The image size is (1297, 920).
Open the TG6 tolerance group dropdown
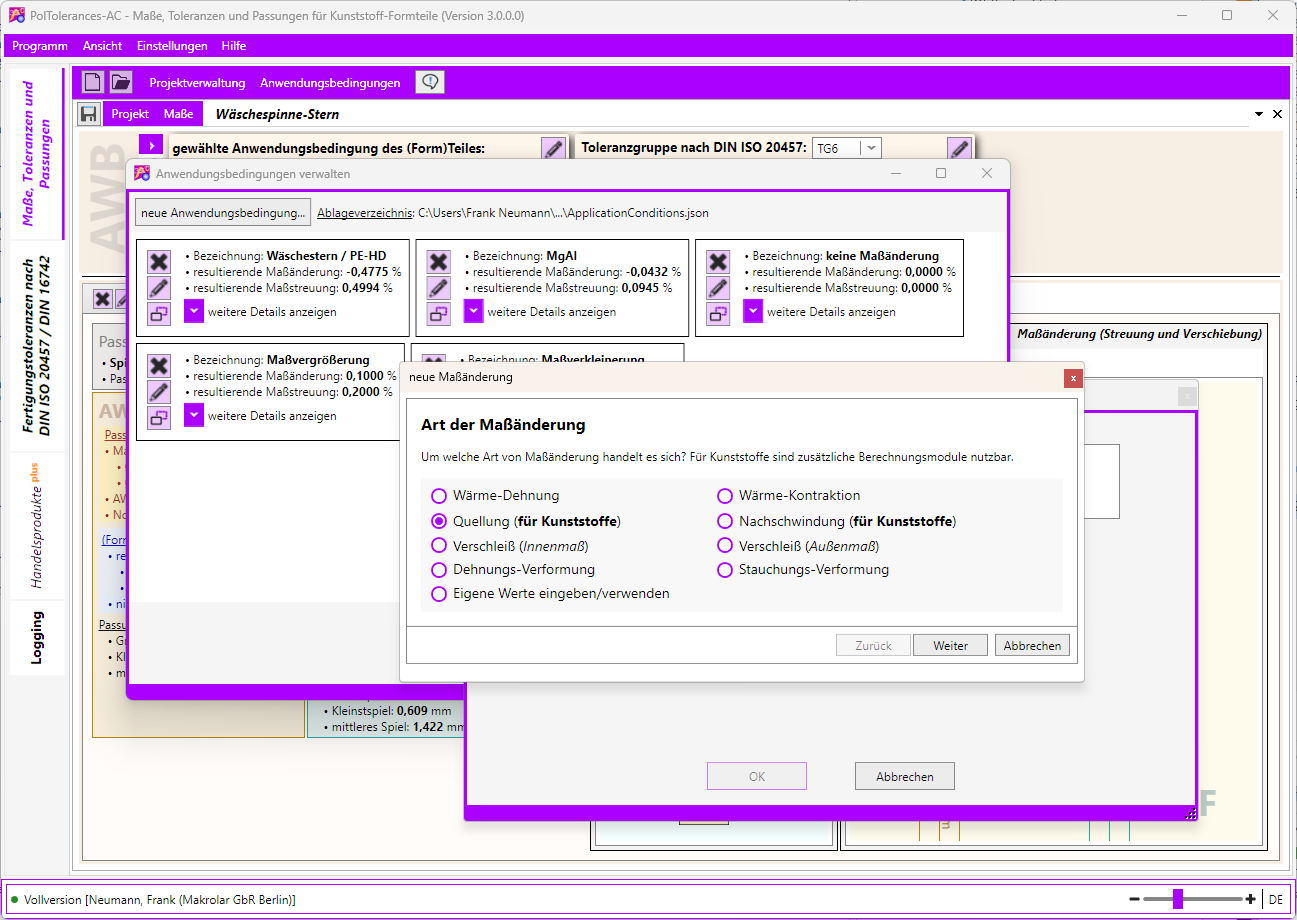click(871, 148)
